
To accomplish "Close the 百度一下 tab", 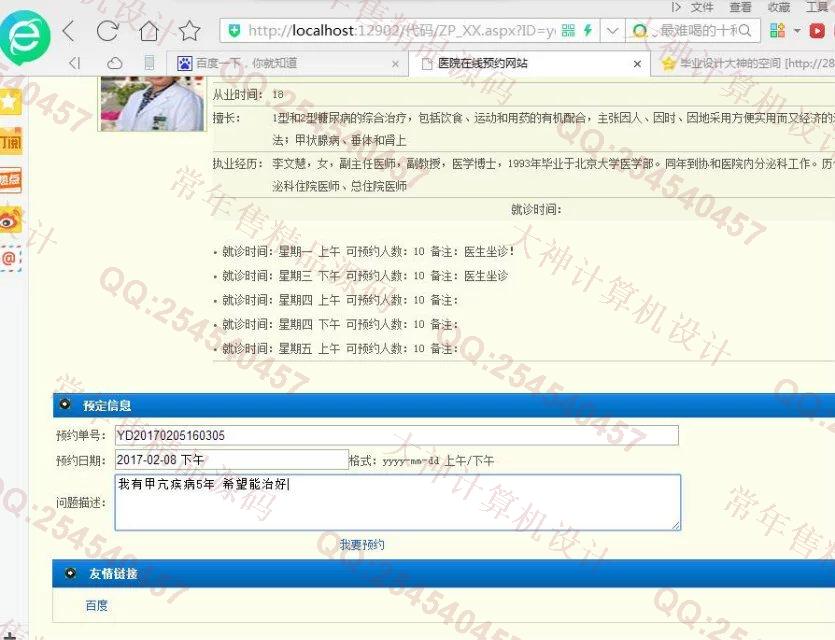I will [395, 64].
